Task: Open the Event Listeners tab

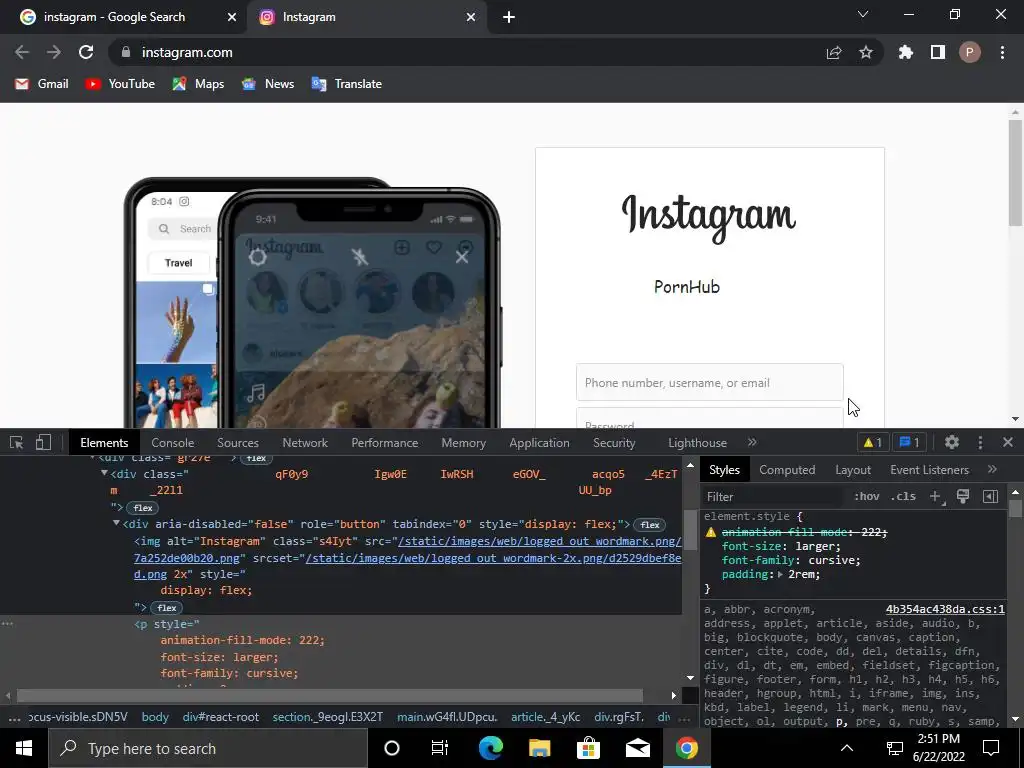Action: pos(929,470)
